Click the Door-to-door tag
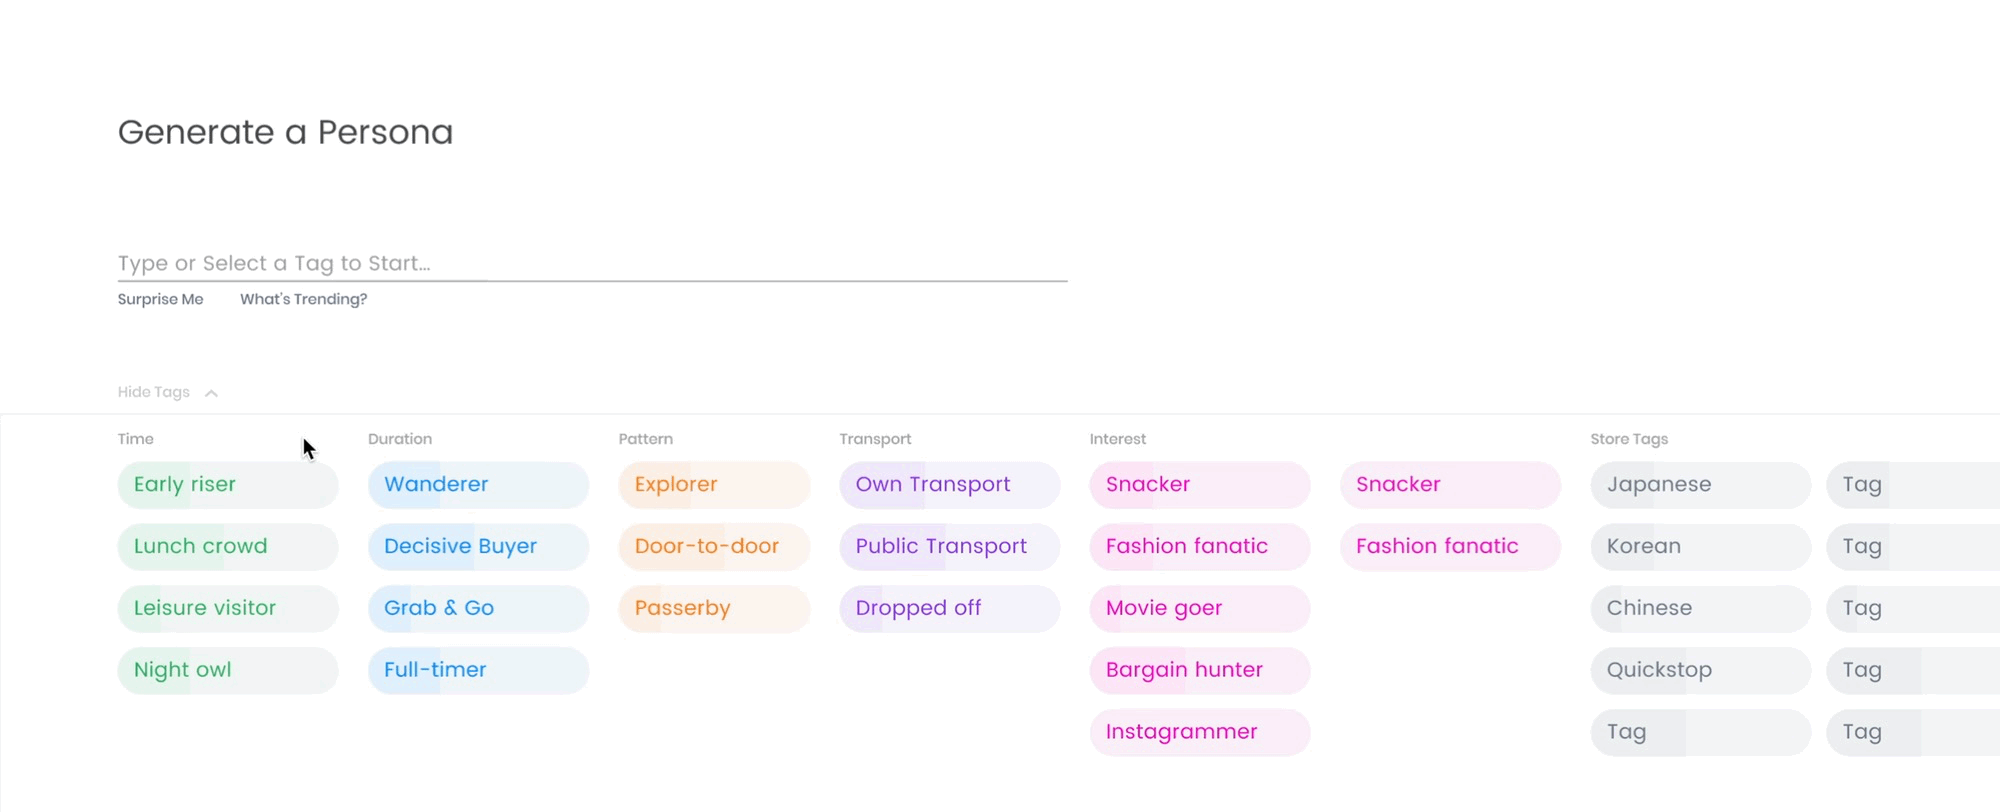The width and height of the screenshot is (2000, 812). pyautogui.click(x=714, y=547)
